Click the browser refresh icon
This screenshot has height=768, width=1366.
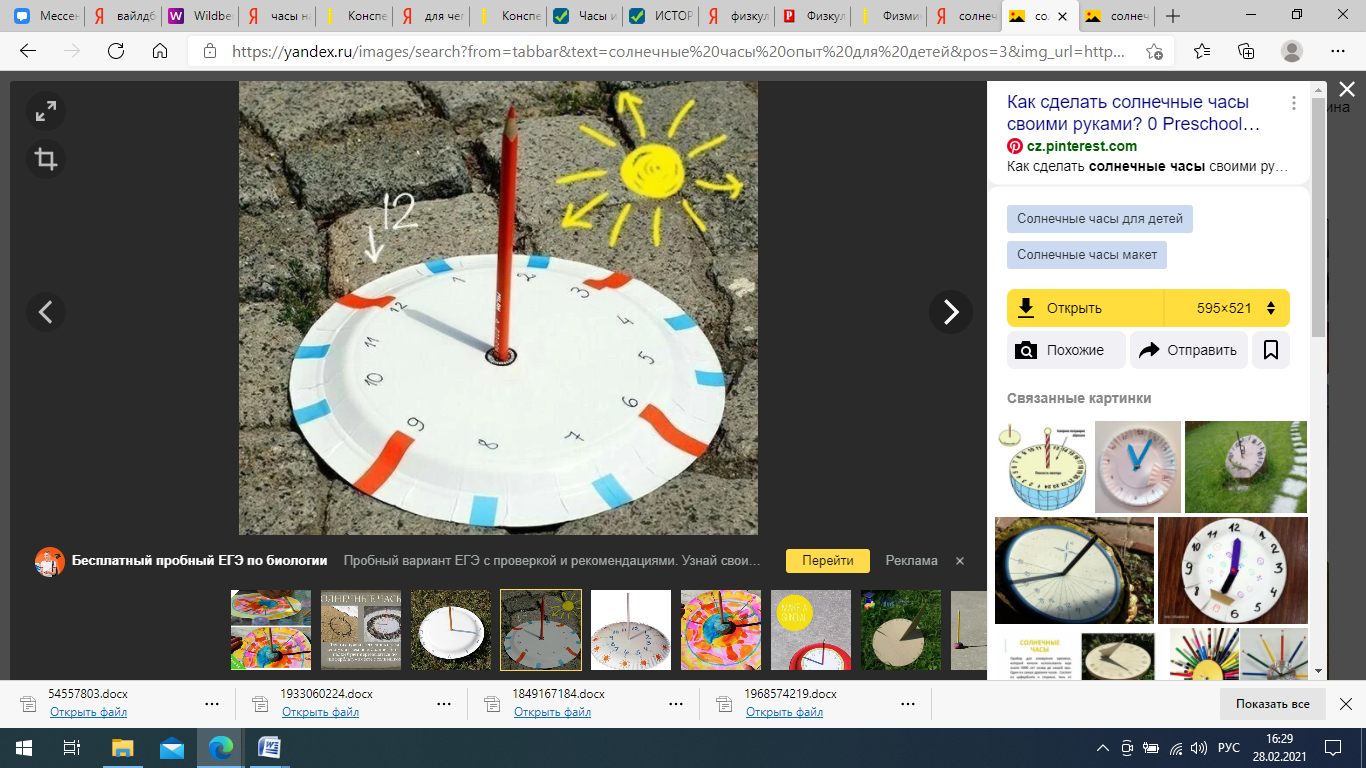click(x=116, y=51)
